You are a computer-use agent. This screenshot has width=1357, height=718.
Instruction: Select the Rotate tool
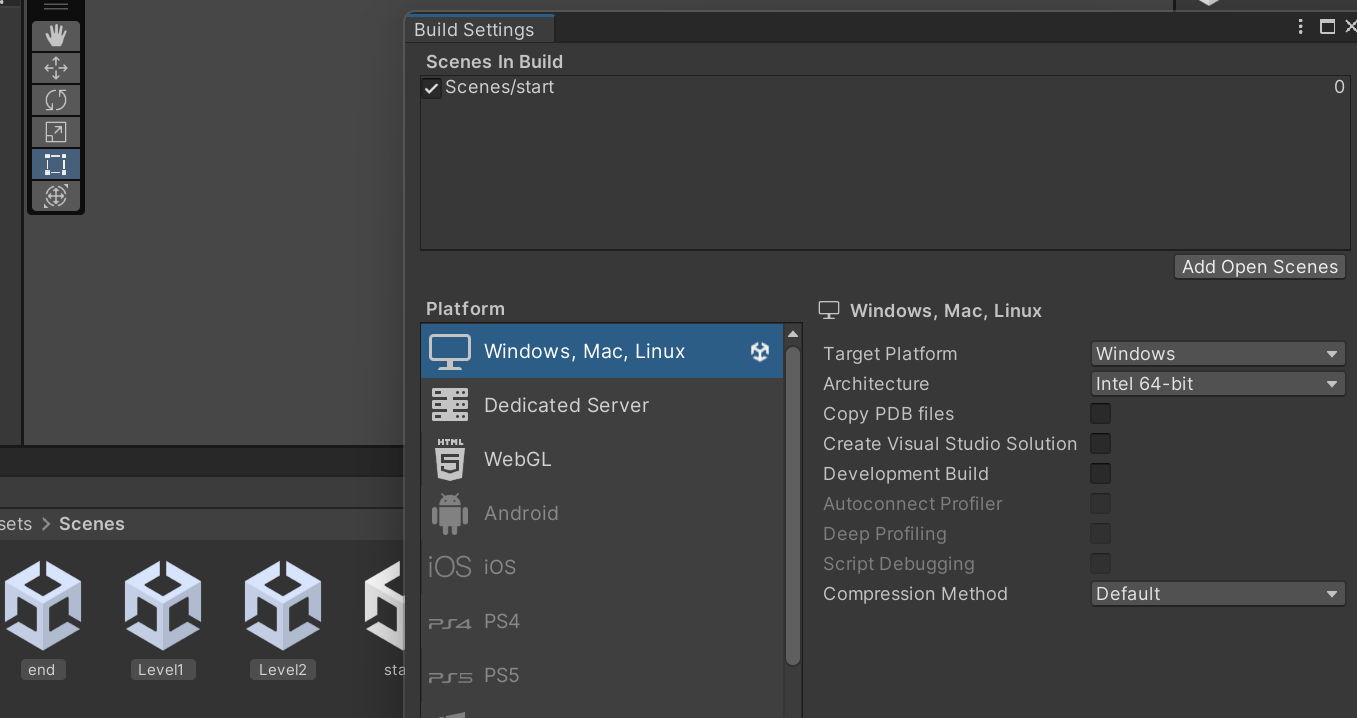click(56, 100)
